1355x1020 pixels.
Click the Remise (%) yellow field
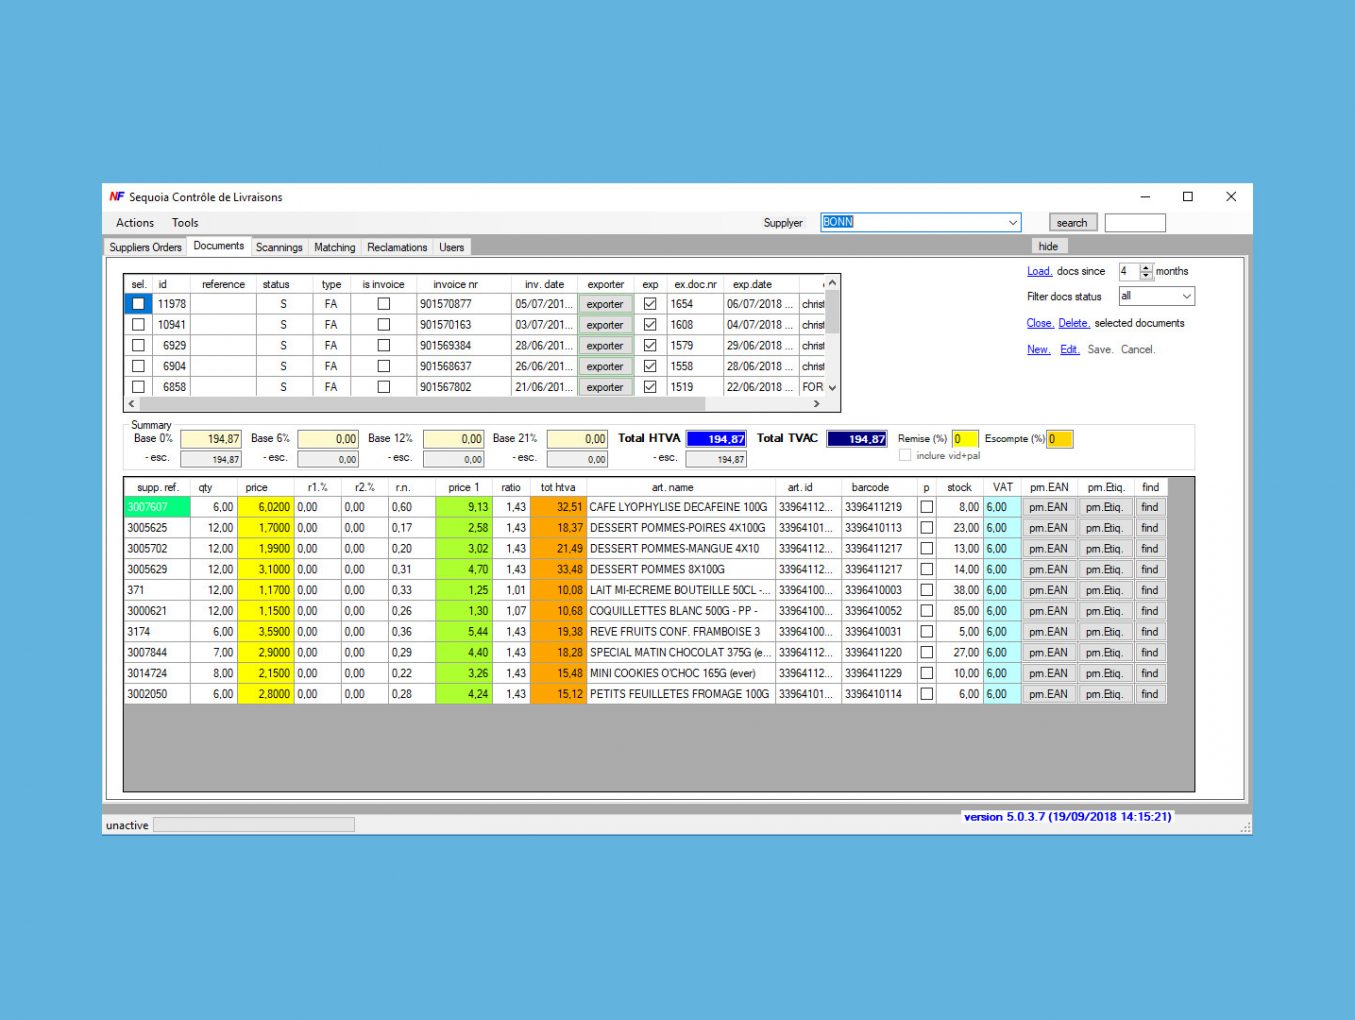point(965,439)
